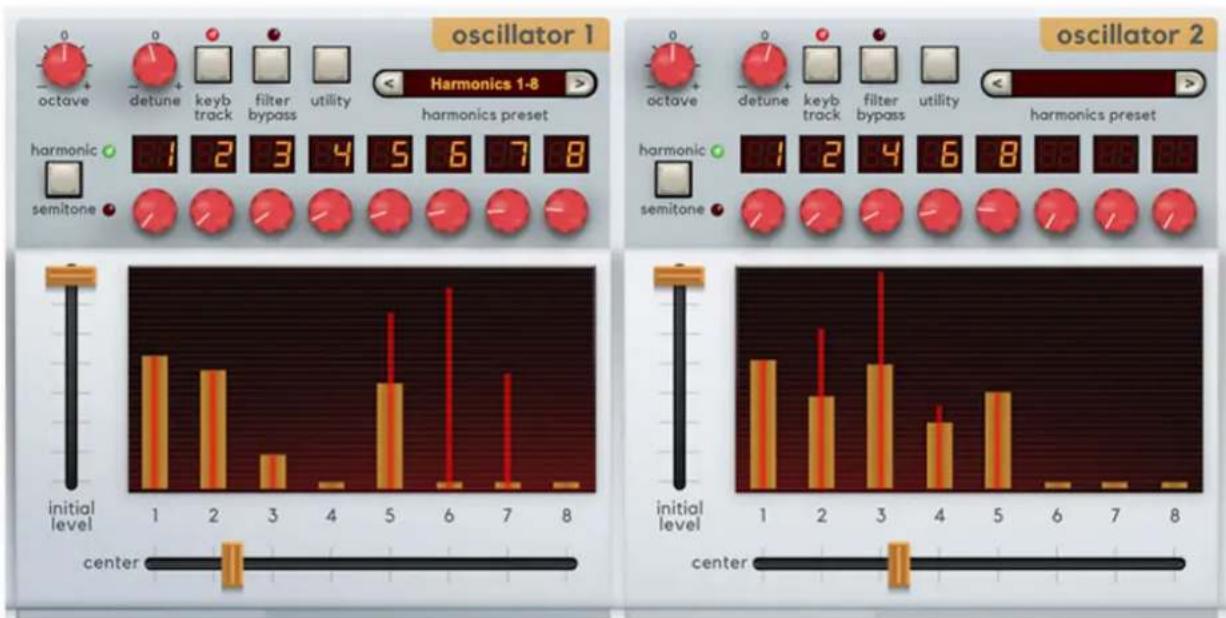Select previous harmonics preset in oscillator 2

997,83
